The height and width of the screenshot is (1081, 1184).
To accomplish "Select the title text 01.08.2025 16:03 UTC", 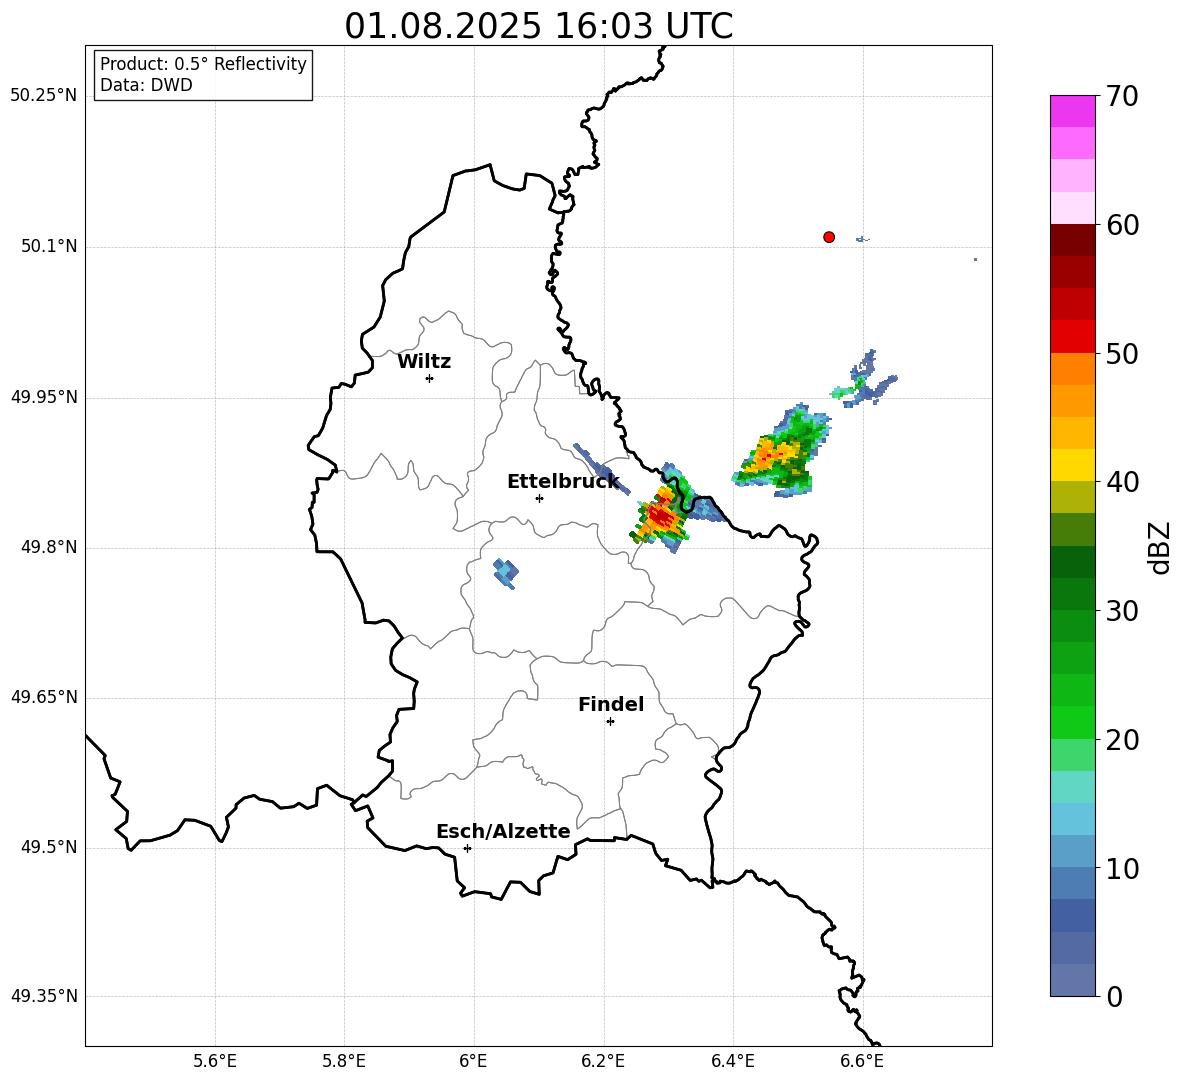I will coord(538,26).
